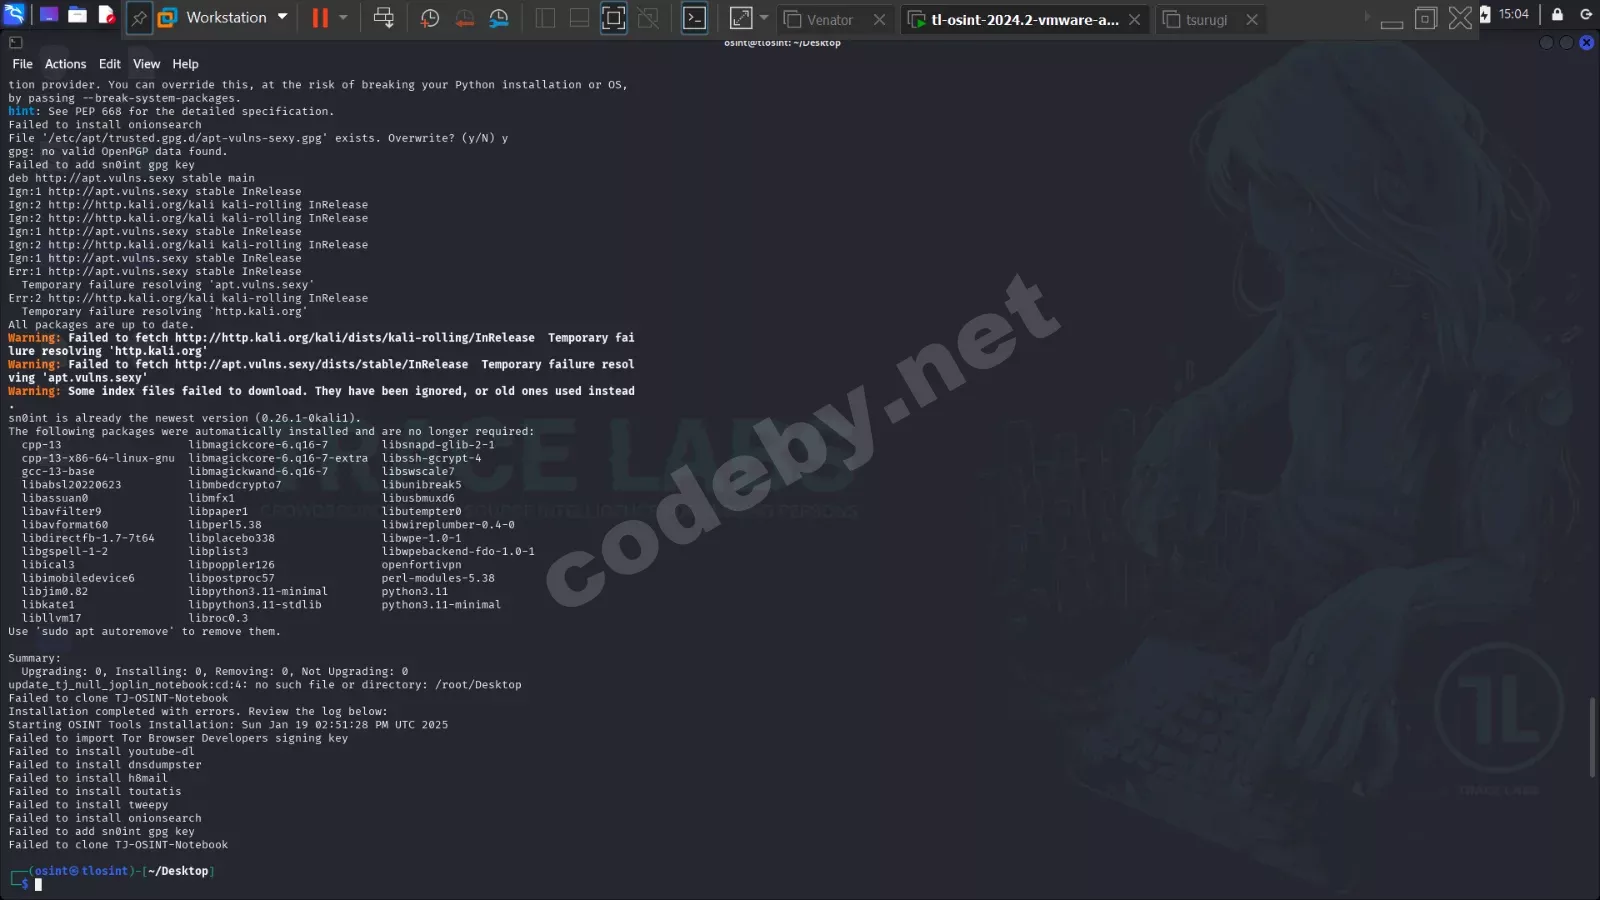Toggle the library sidebar visibility

545,17
